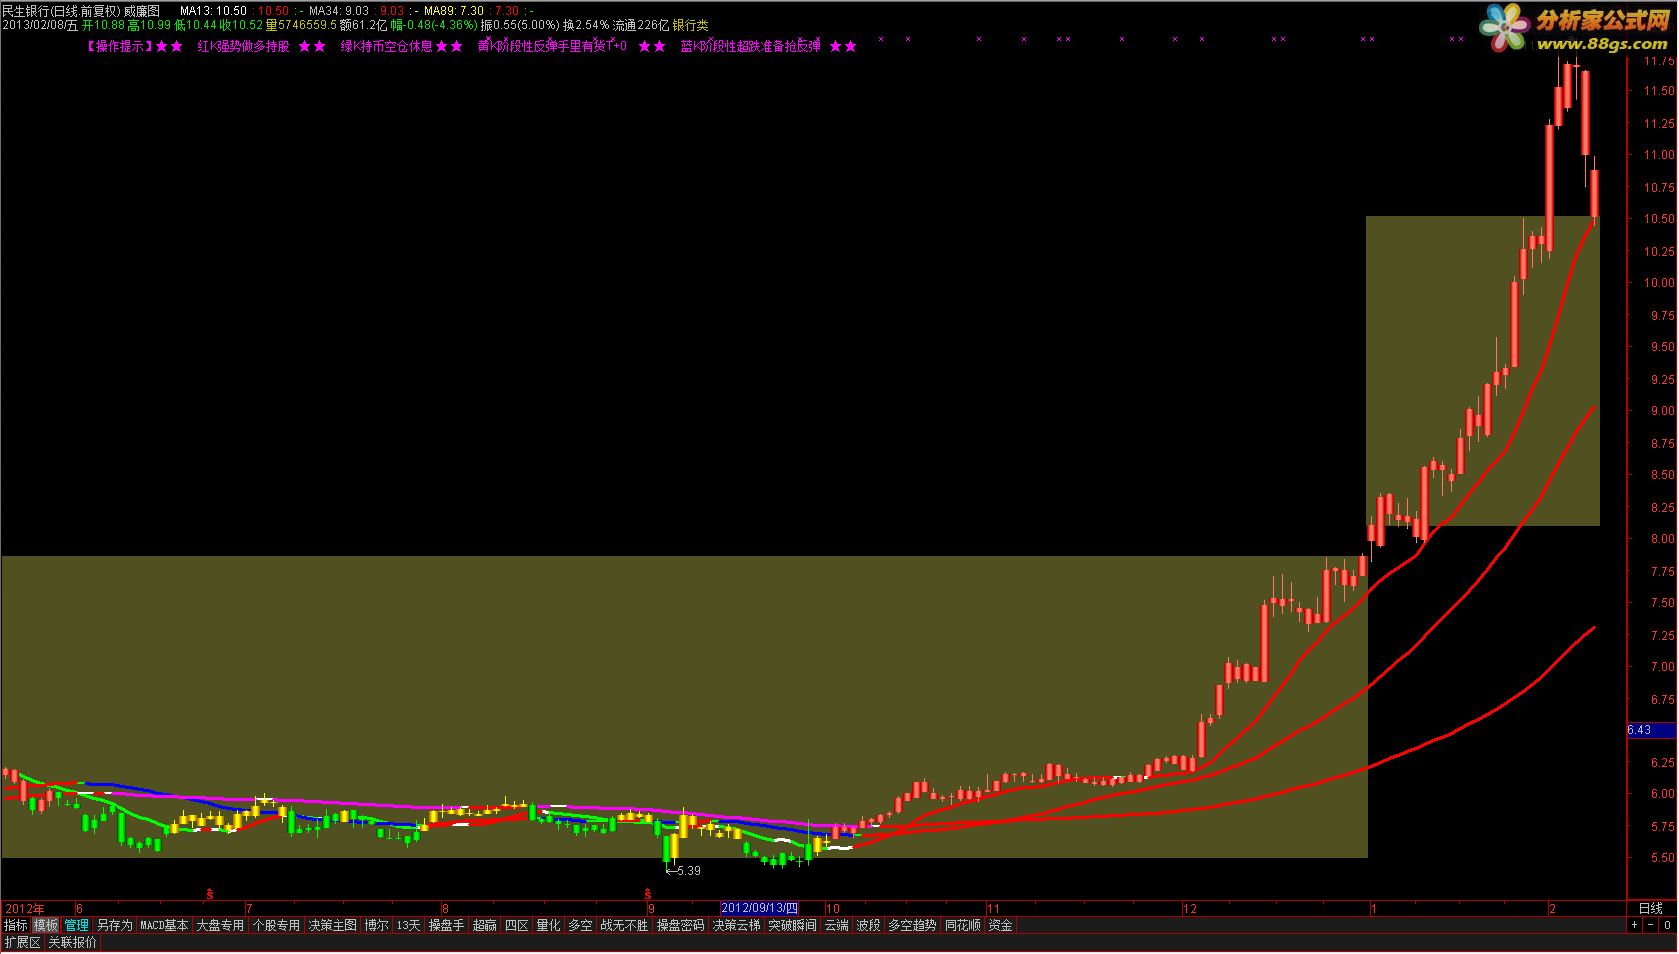Screen dimensions: 1679x954
Task: Select the 战无不胜 template
Action: (624, 925)
